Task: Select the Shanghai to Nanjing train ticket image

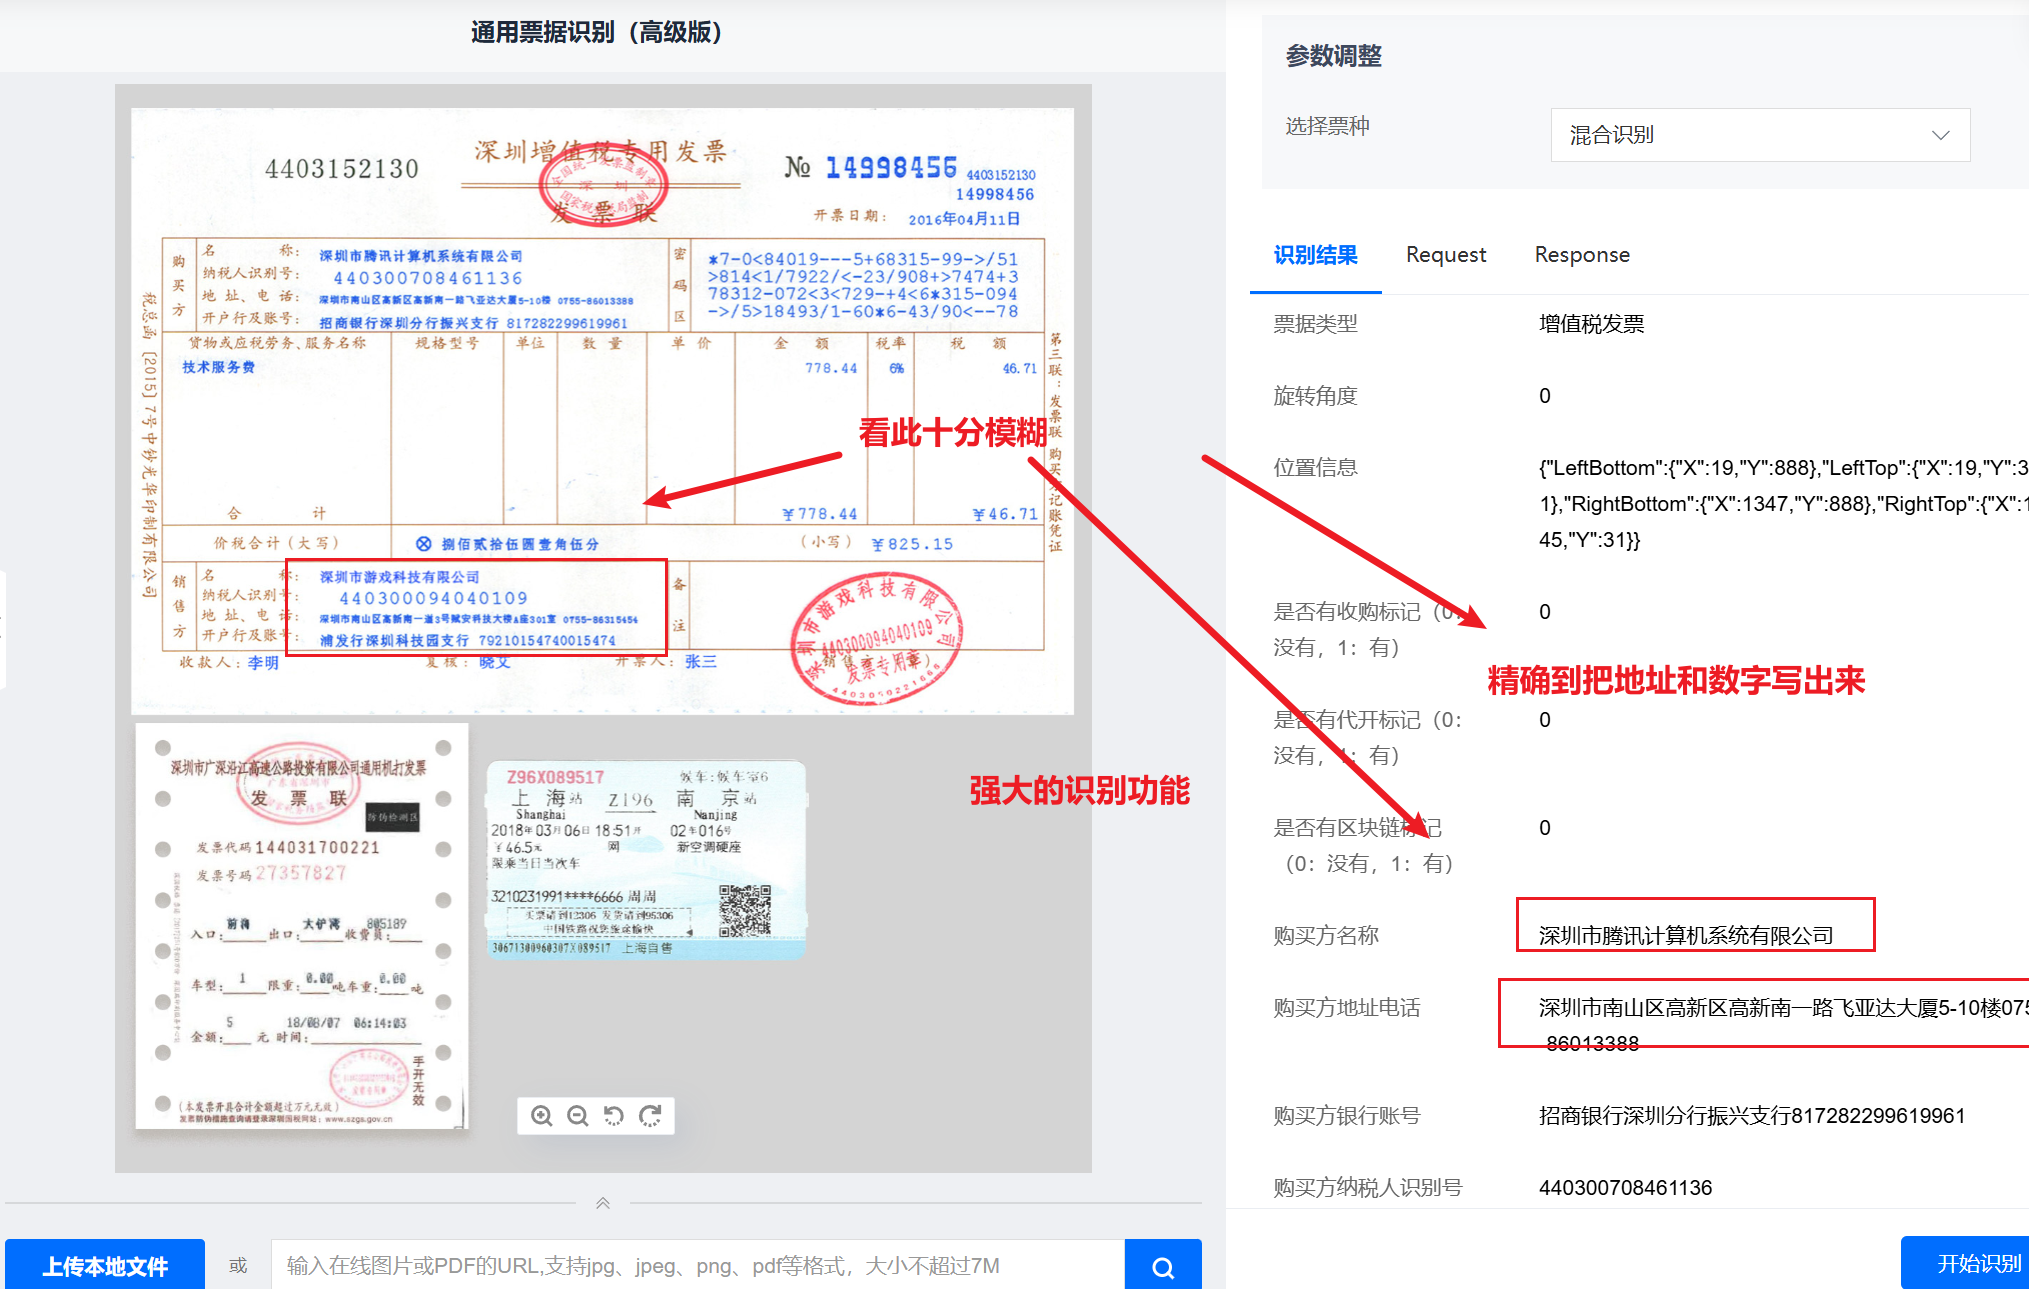Action: 646,861
